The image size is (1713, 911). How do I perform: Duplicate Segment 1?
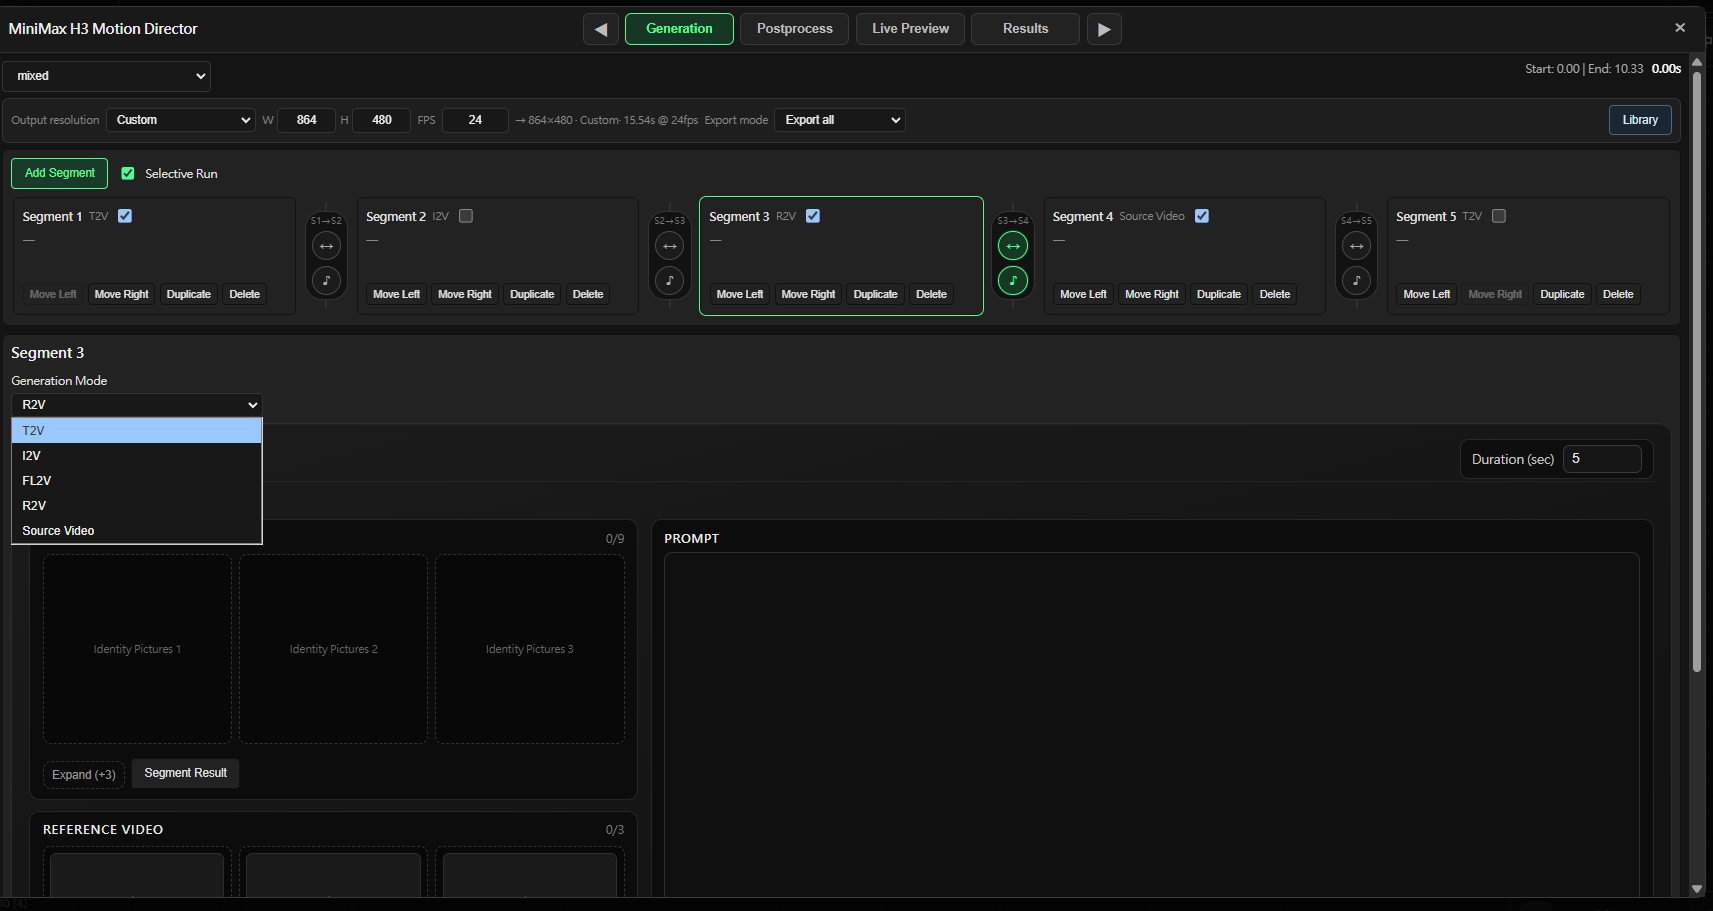[x=189, y=294]
